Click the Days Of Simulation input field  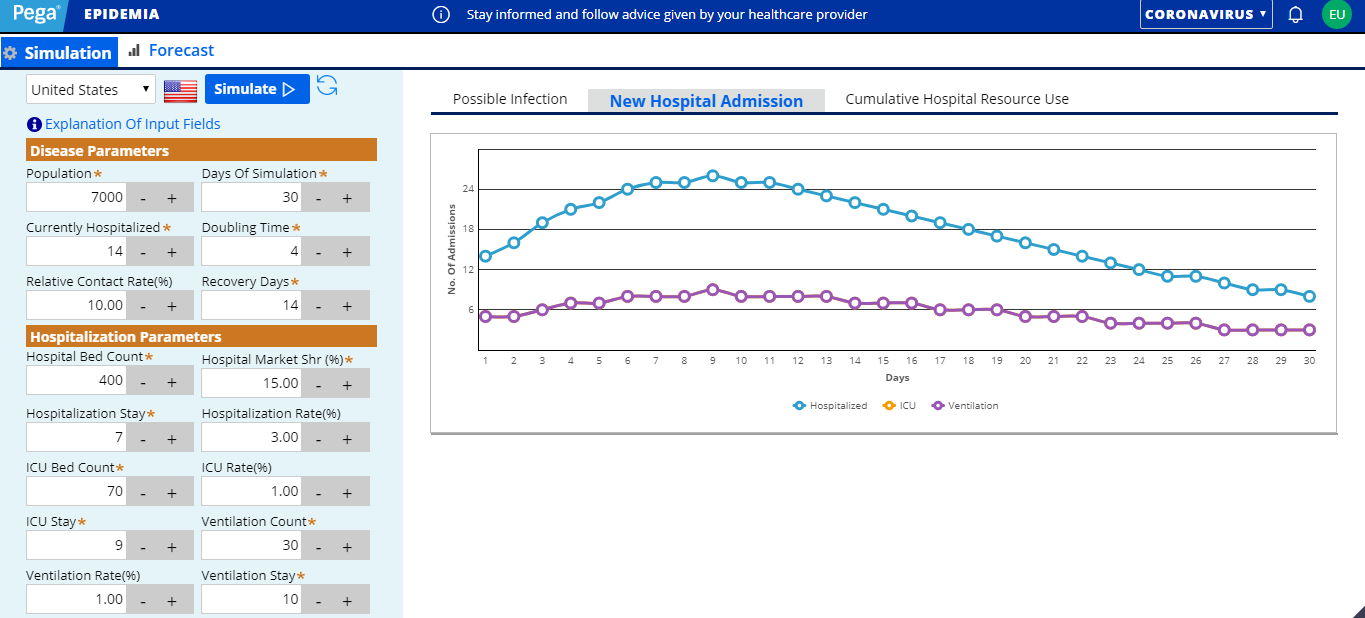252,198
